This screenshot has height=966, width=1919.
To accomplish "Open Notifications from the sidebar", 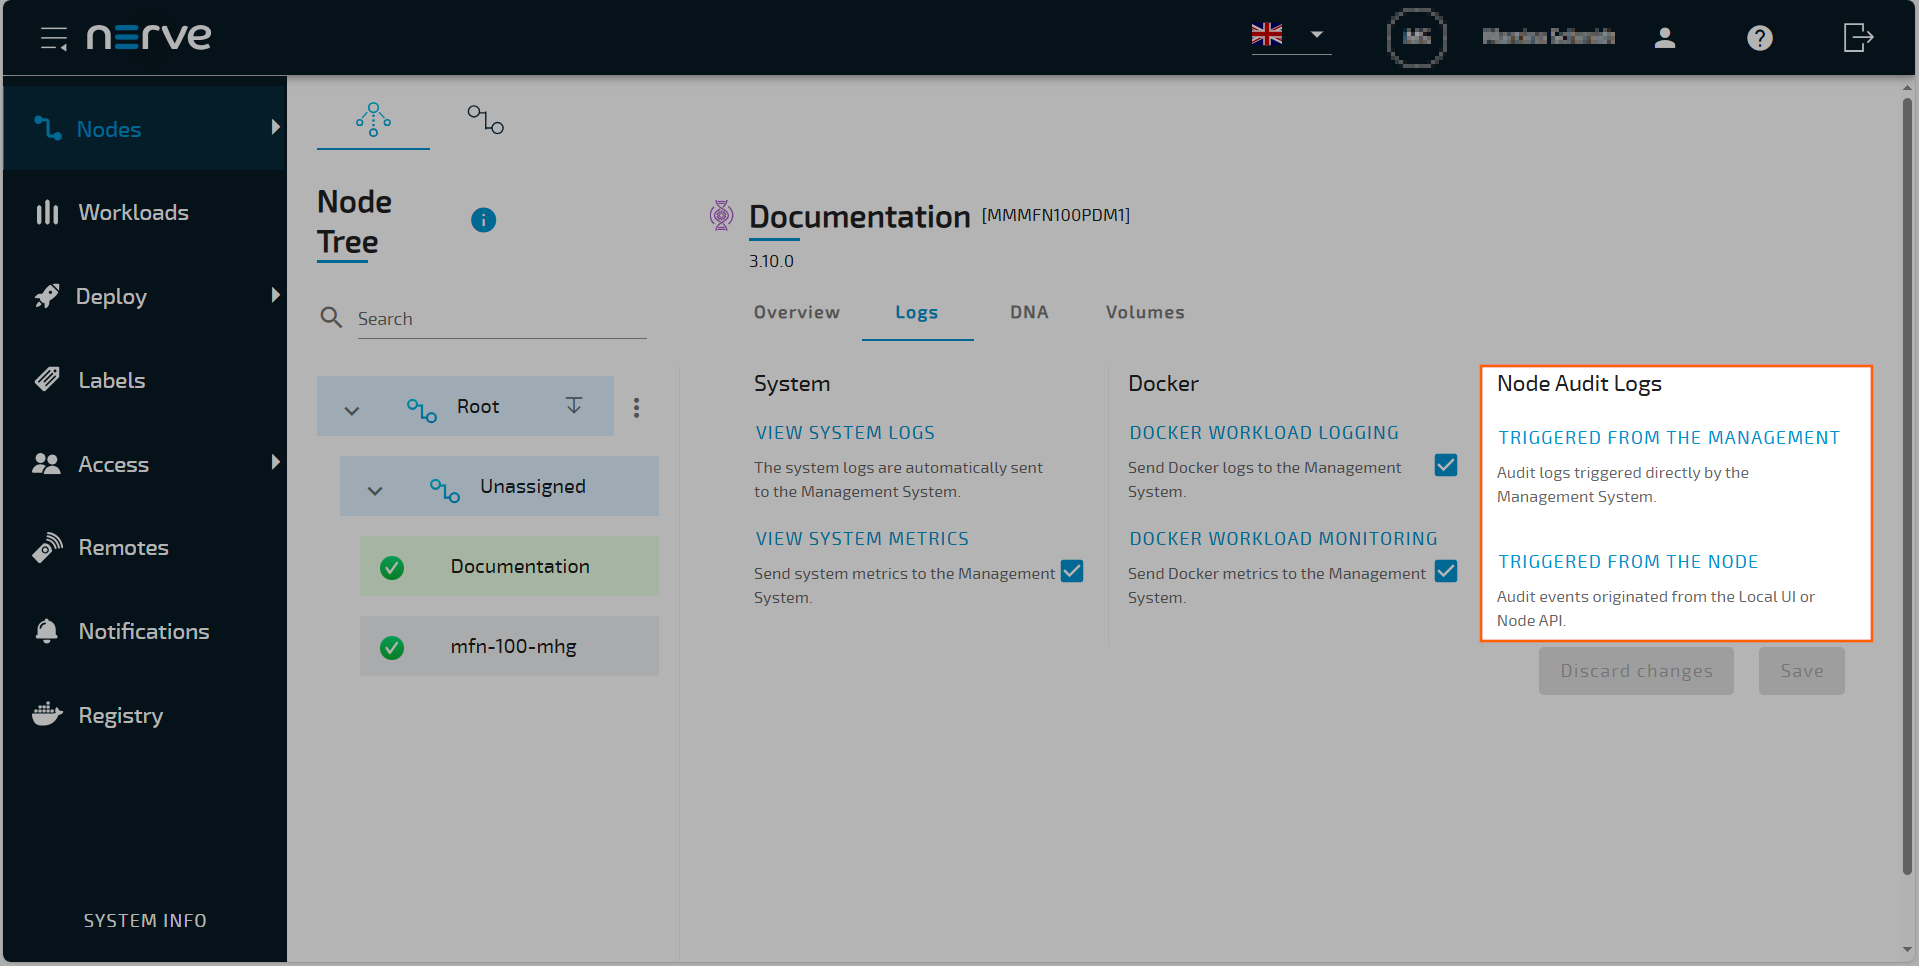I will 144,631.
